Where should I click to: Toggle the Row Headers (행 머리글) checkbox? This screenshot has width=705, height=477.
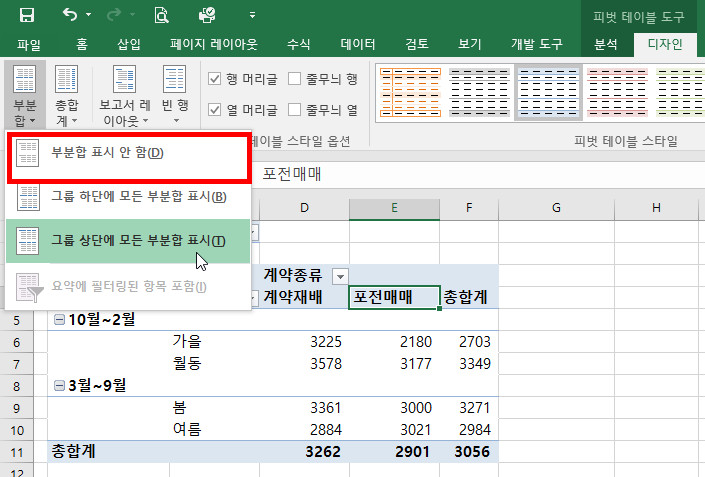[215, 79]
